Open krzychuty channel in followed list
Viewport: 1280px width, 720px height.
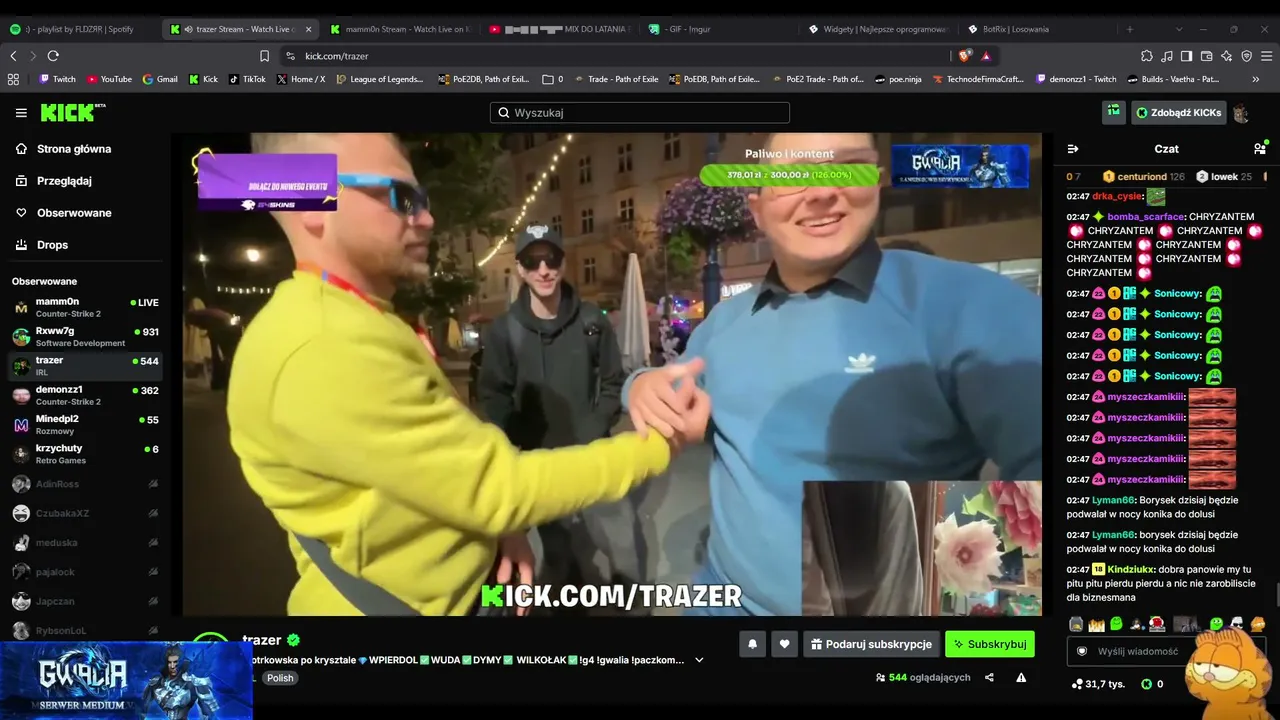click(85, 454)
